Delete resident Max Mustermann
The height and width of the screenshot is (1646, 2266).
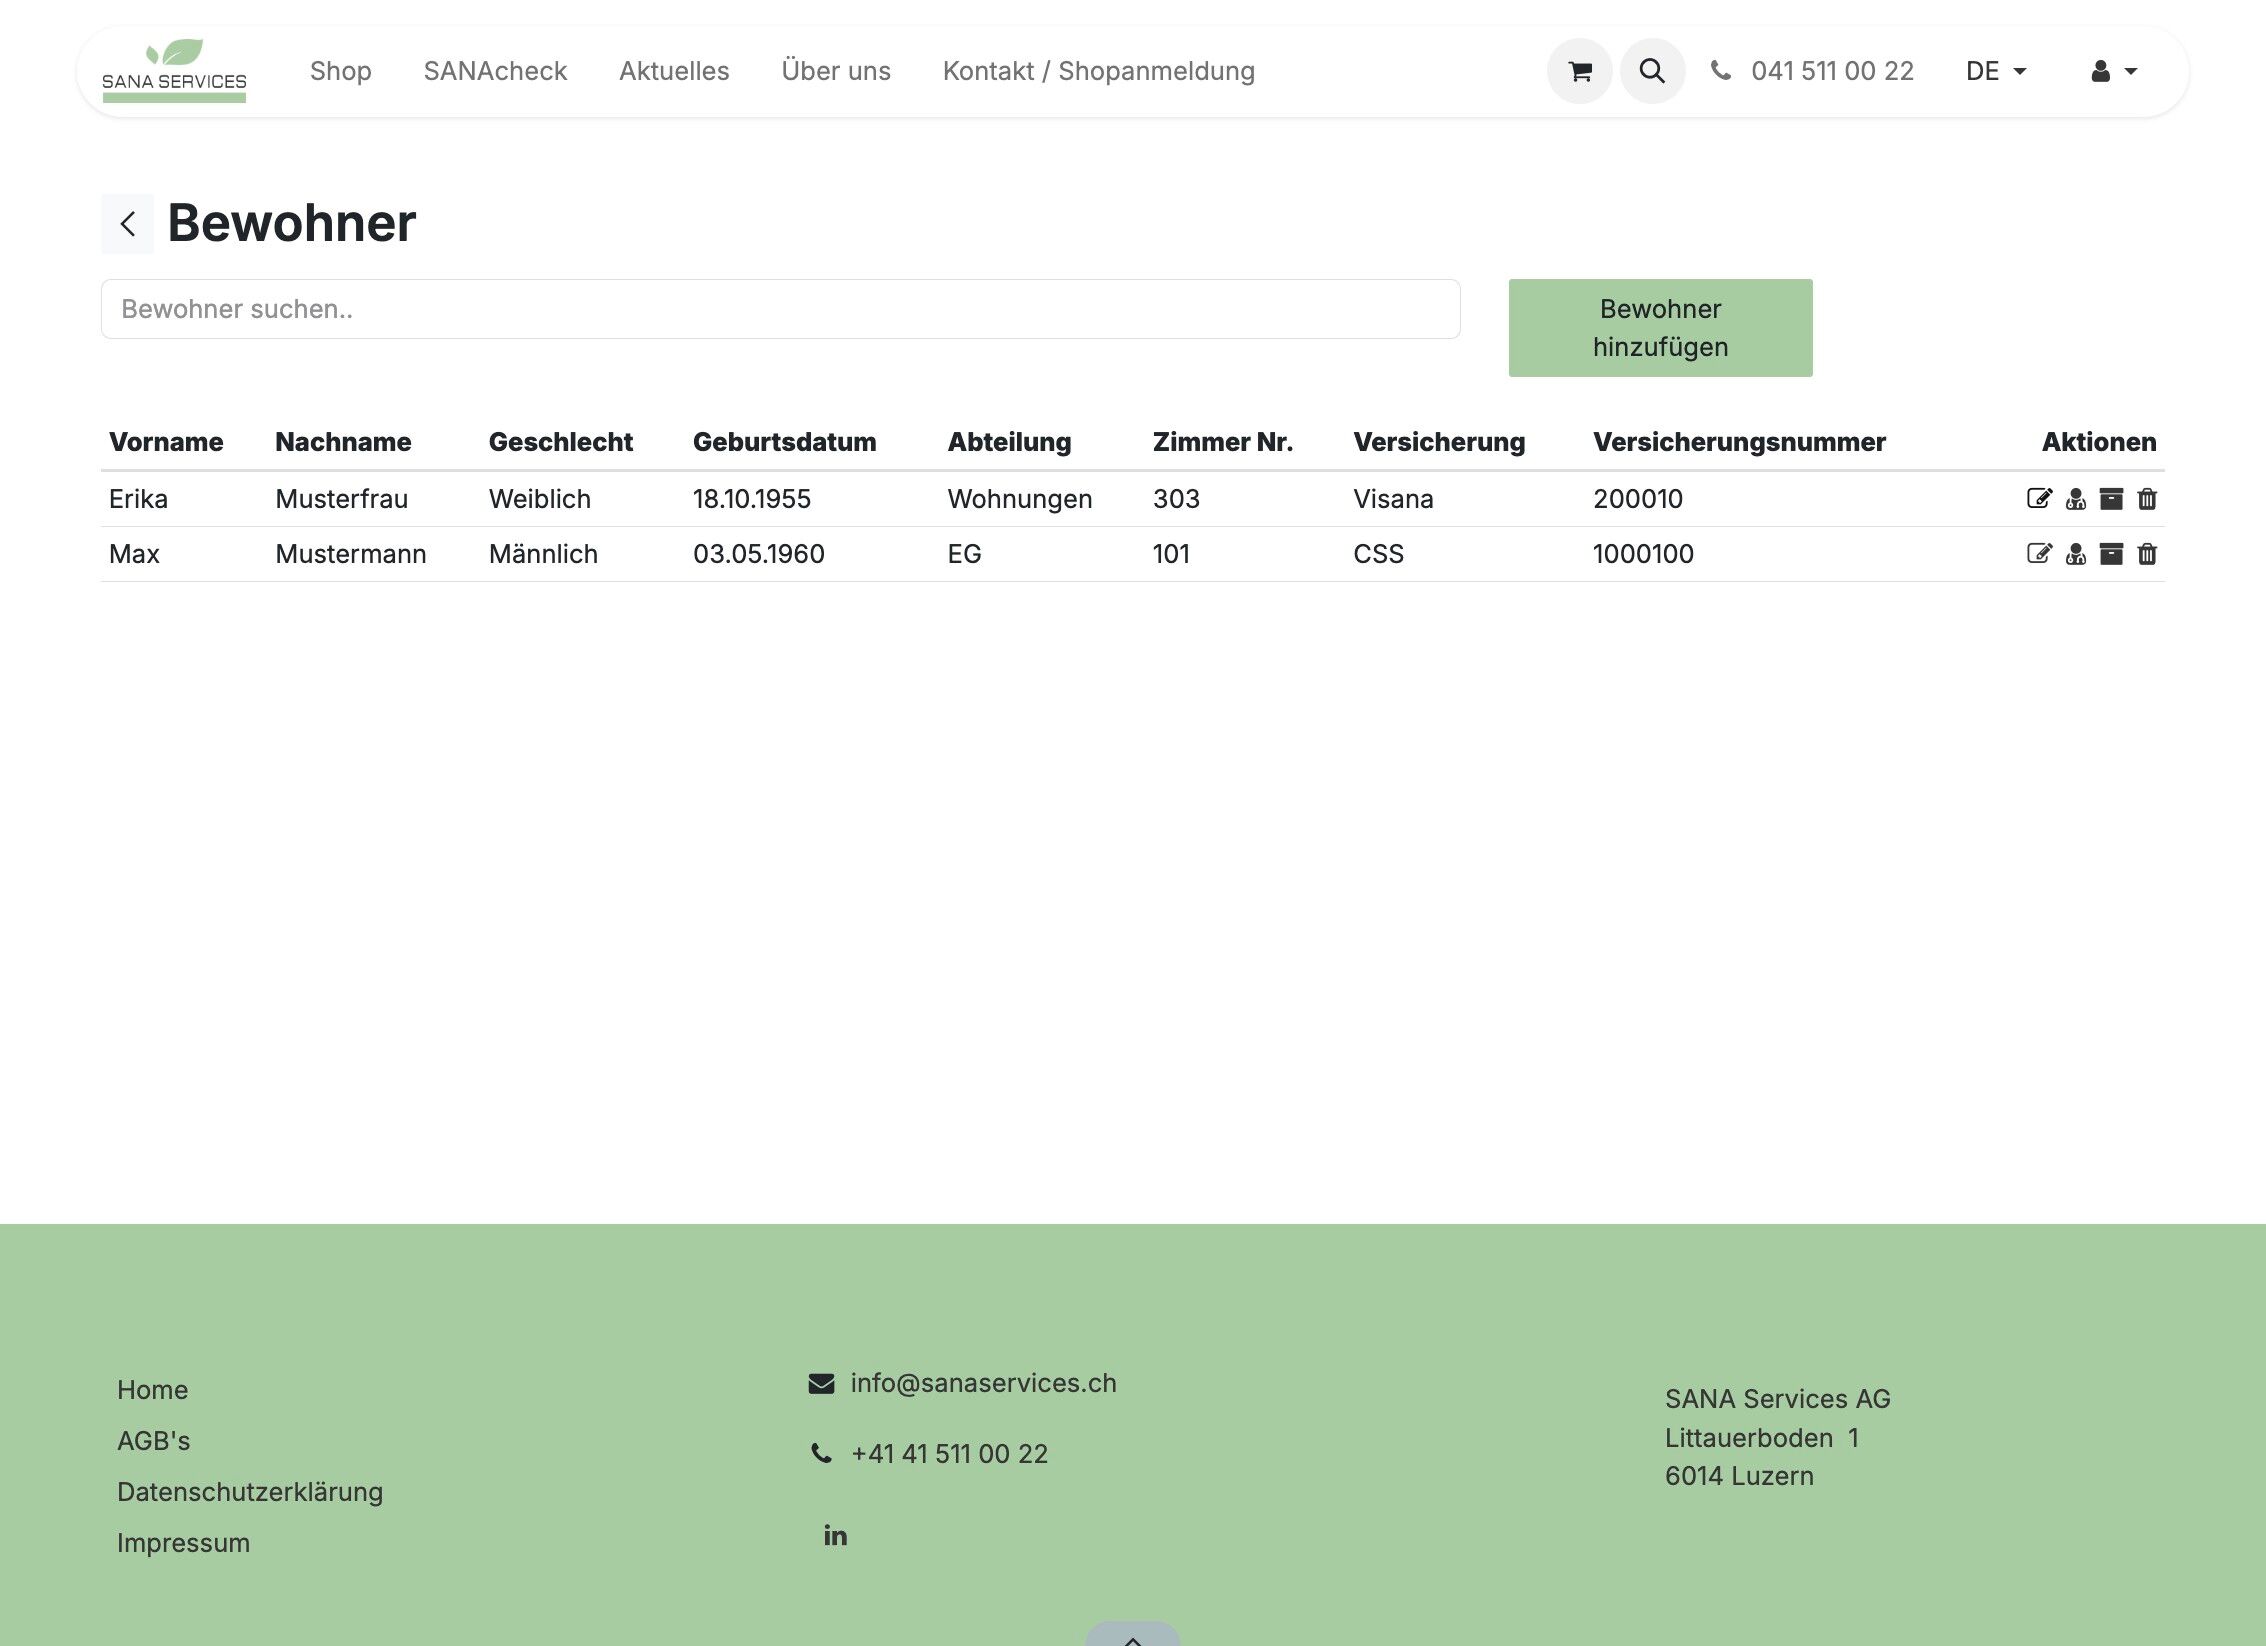(2147, 554)
